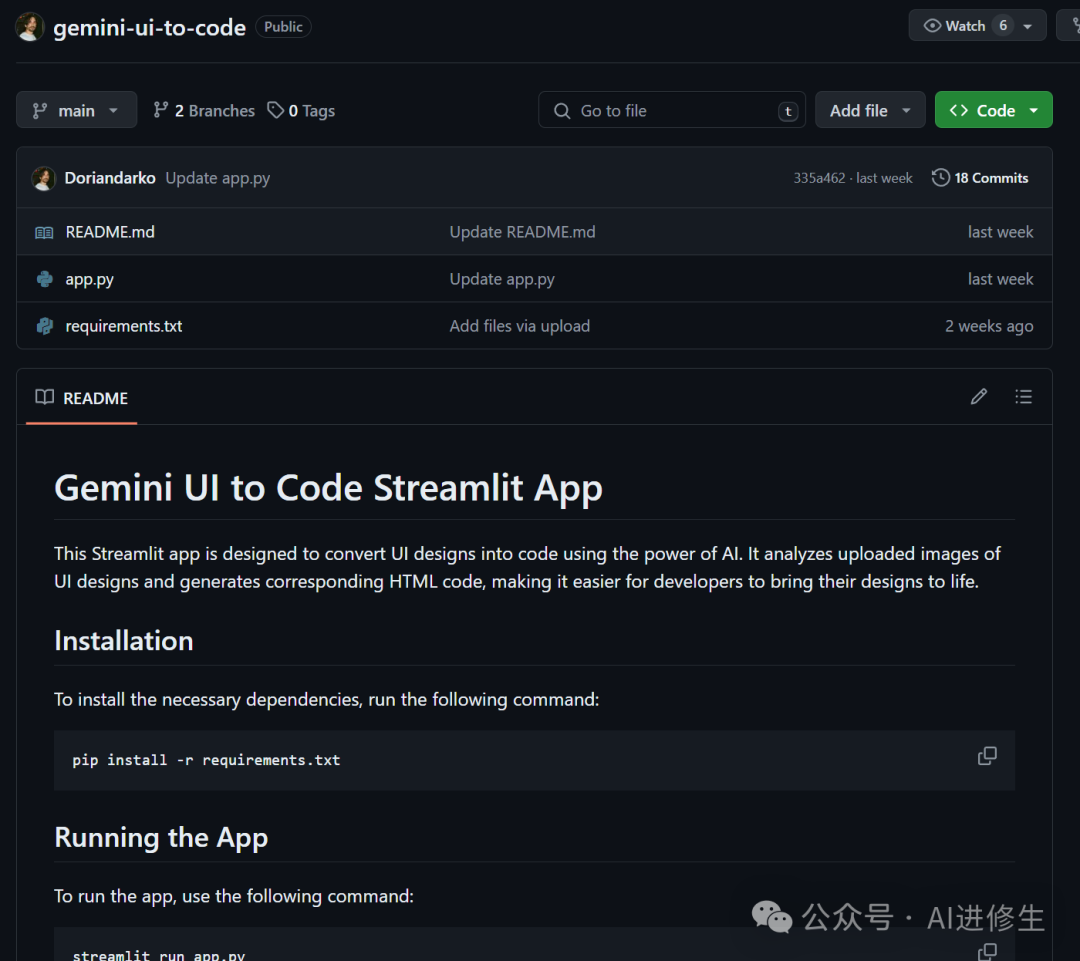This screenshot has height=961, width=1080.
Task: Select the README tab
Action: coord(81,398)
